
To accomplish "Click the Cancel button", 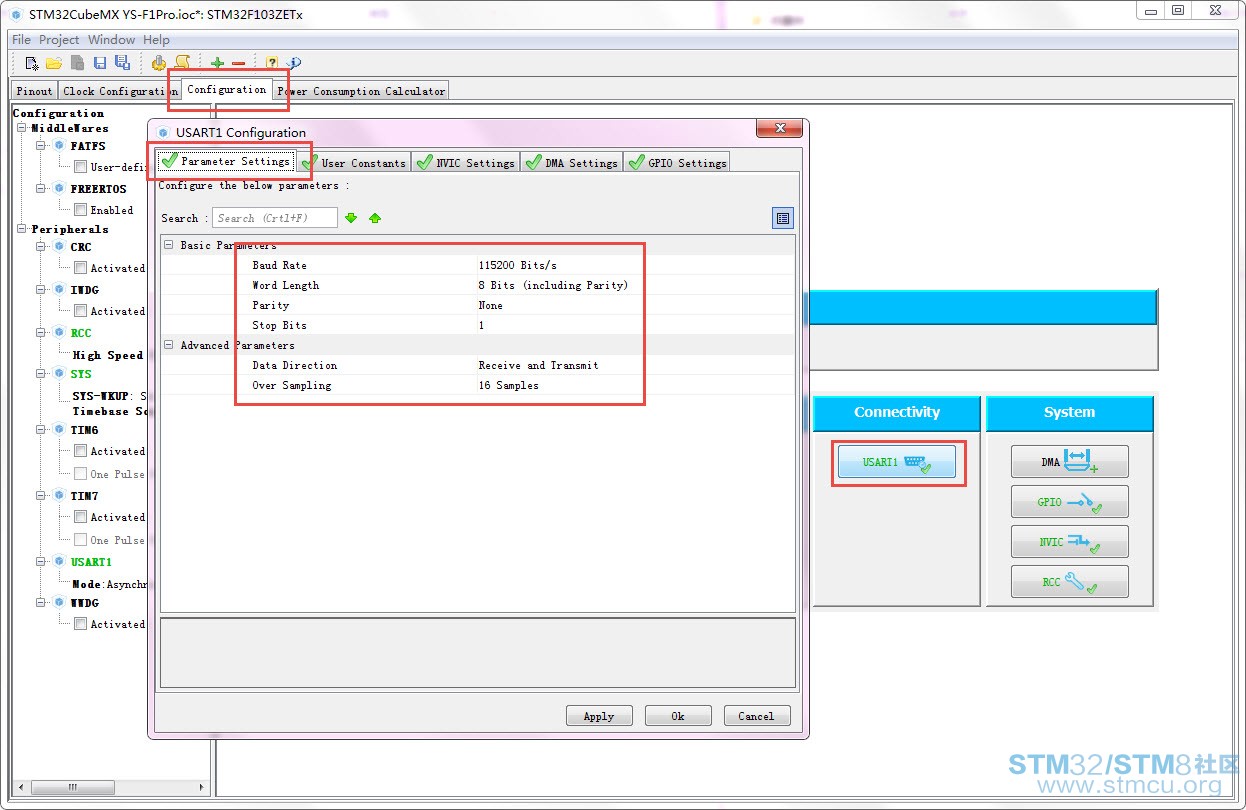I will [x=756, y=716].
